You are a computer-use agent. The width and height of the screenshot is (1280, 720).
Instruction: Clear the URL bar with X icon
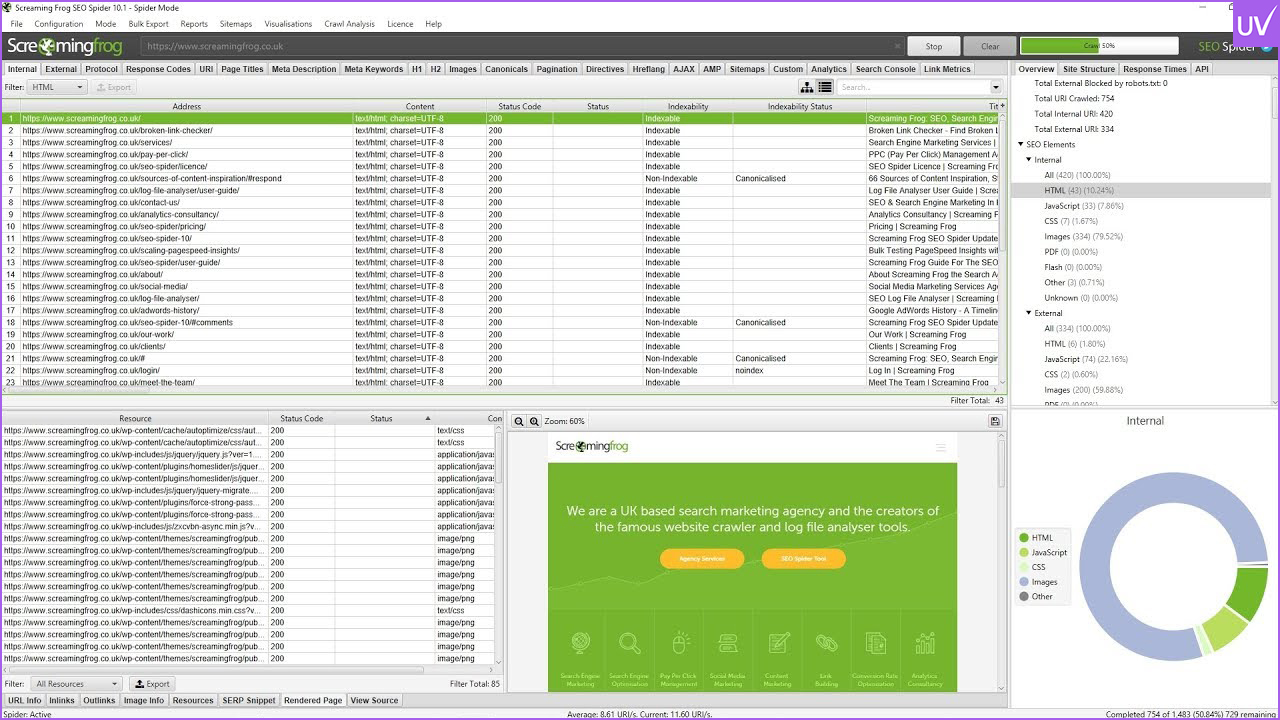pos(897,46)
